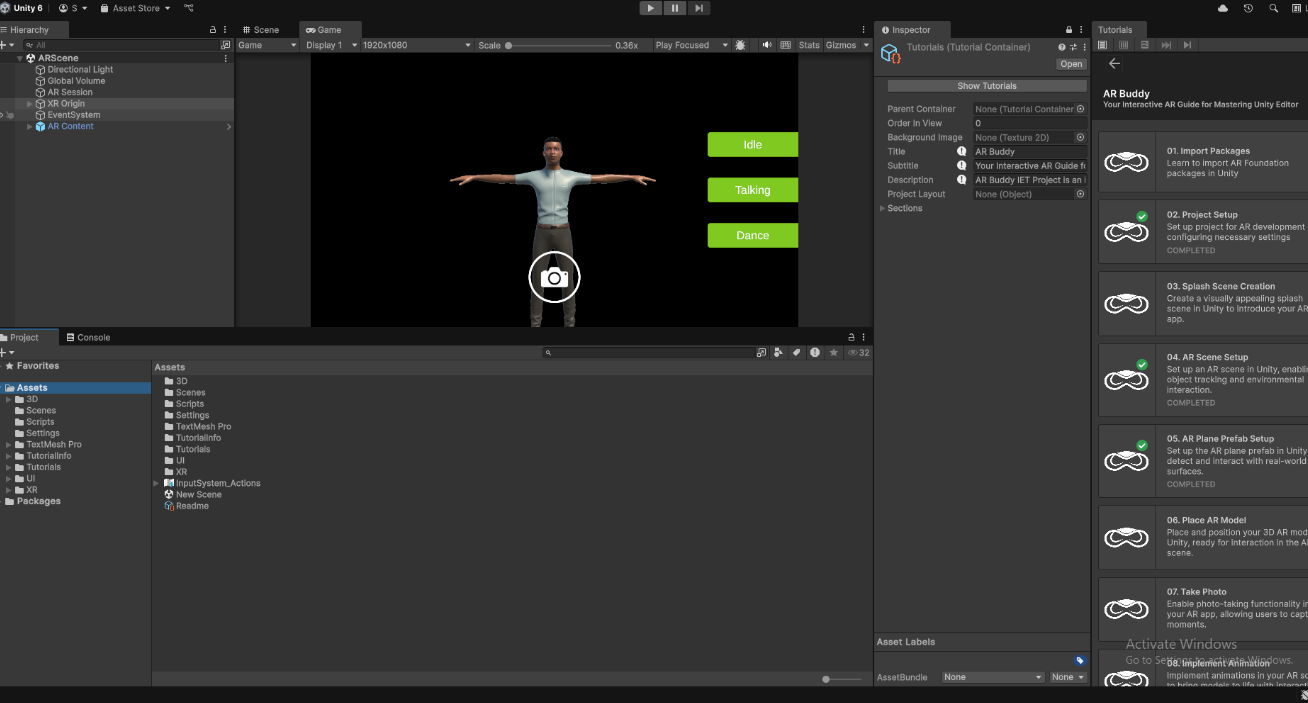Open Project search-by-label filter icon
This screenshot has height=703, width=1308.
point(797,352)
